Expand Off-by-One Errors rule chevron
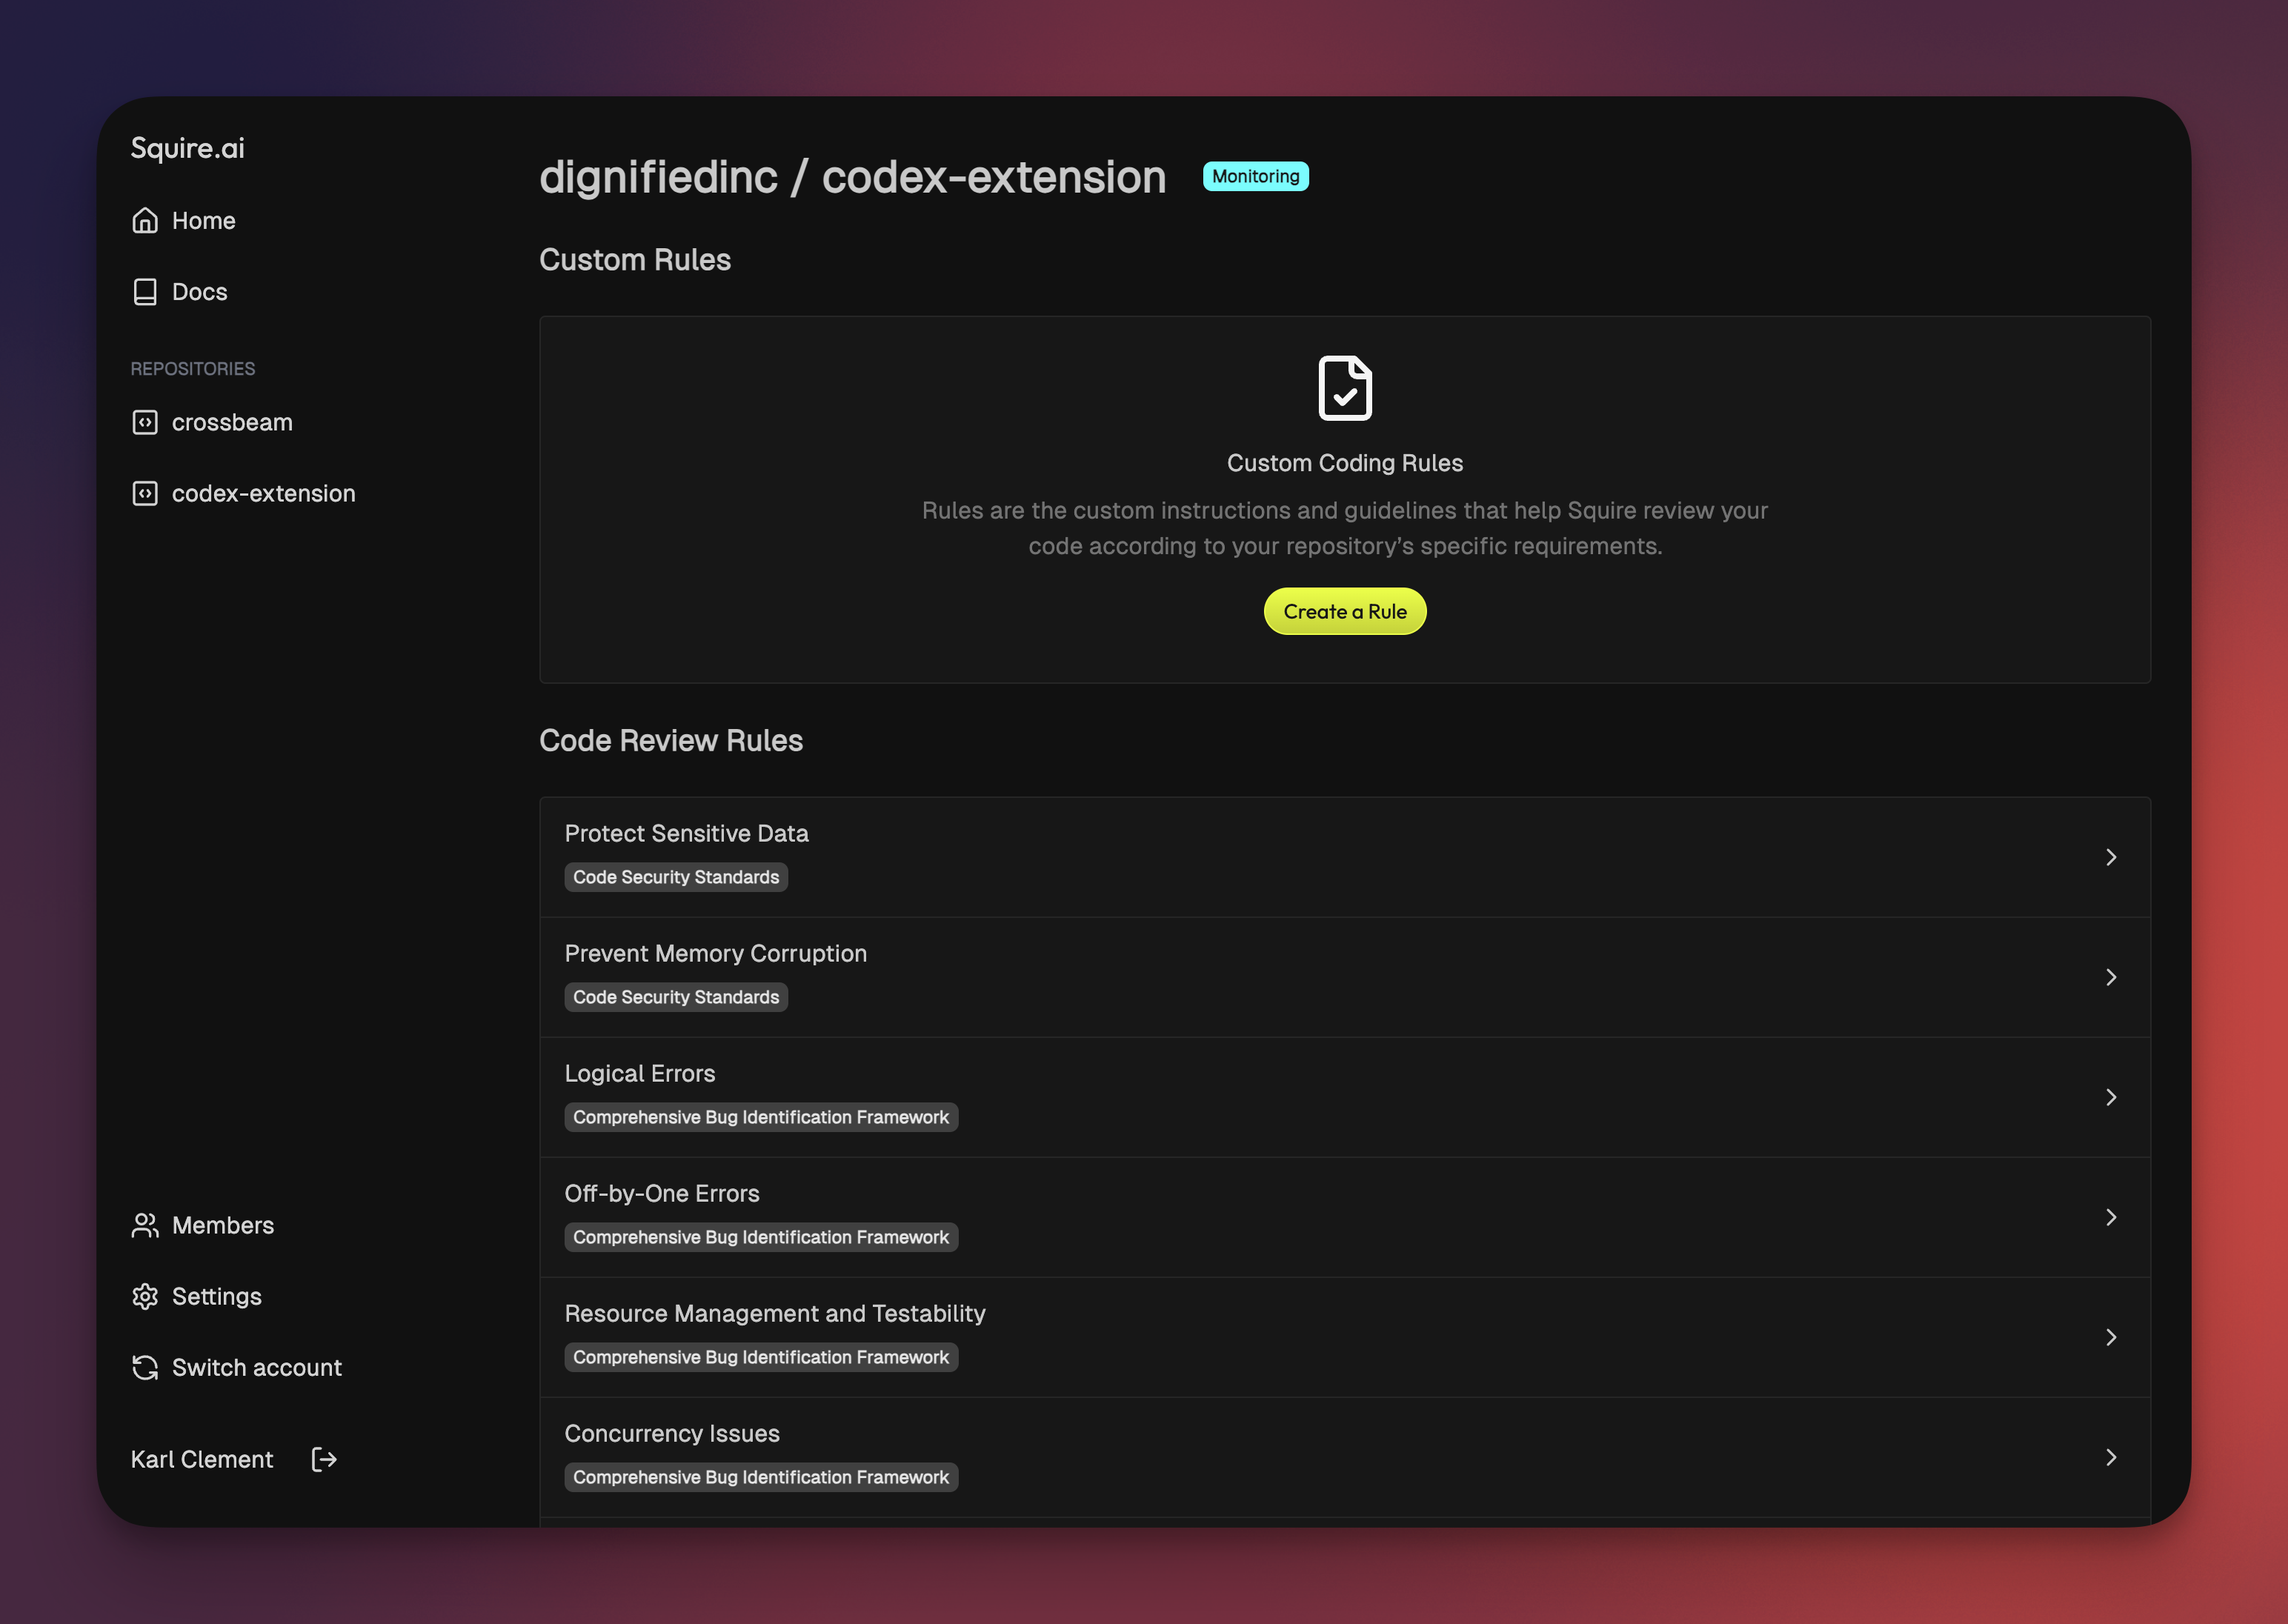 2110,1217
